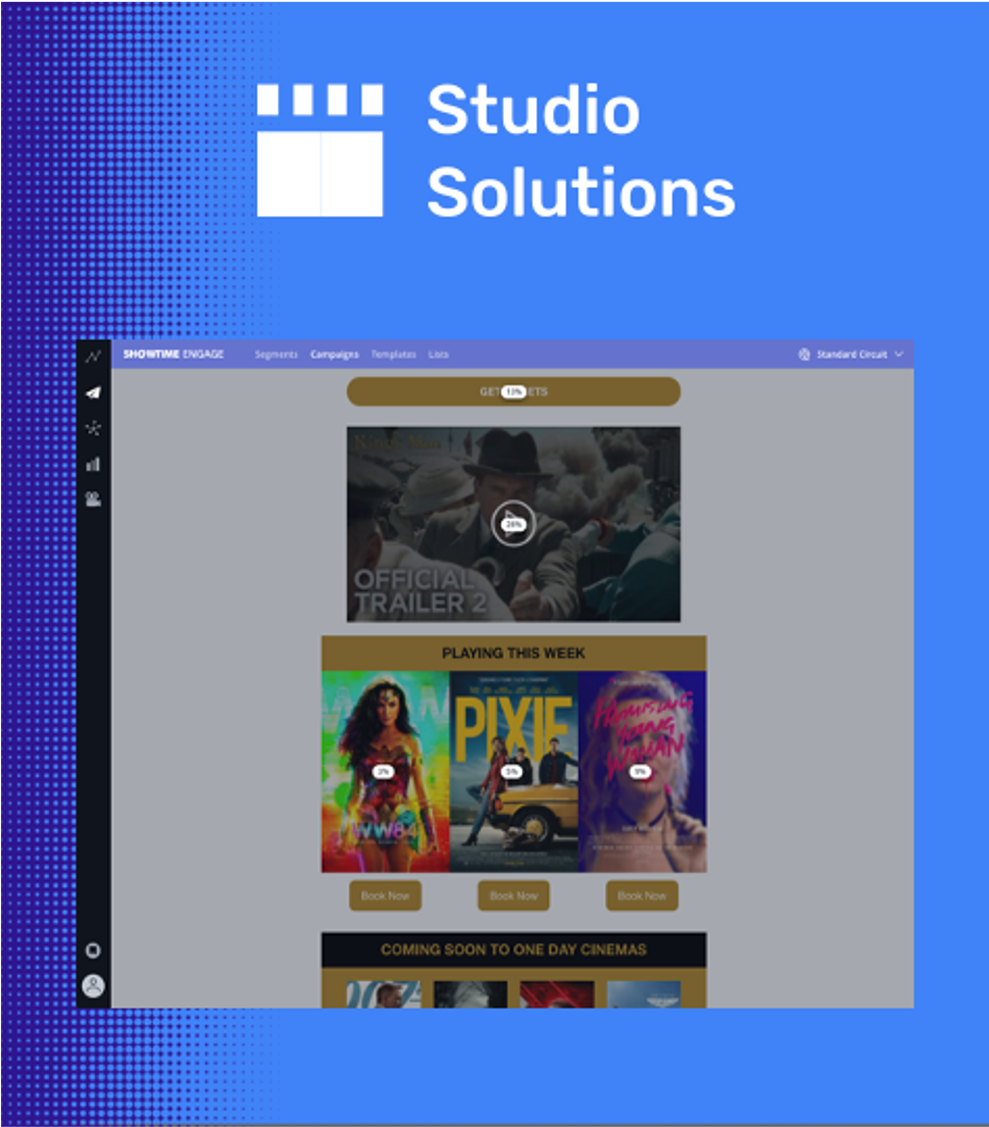Image resolution: width=989 pixels, height=1127 pixels.
Task: Click Book Now under Promising Young Woman
Action: pyautogui.click(x=642, y=896)
